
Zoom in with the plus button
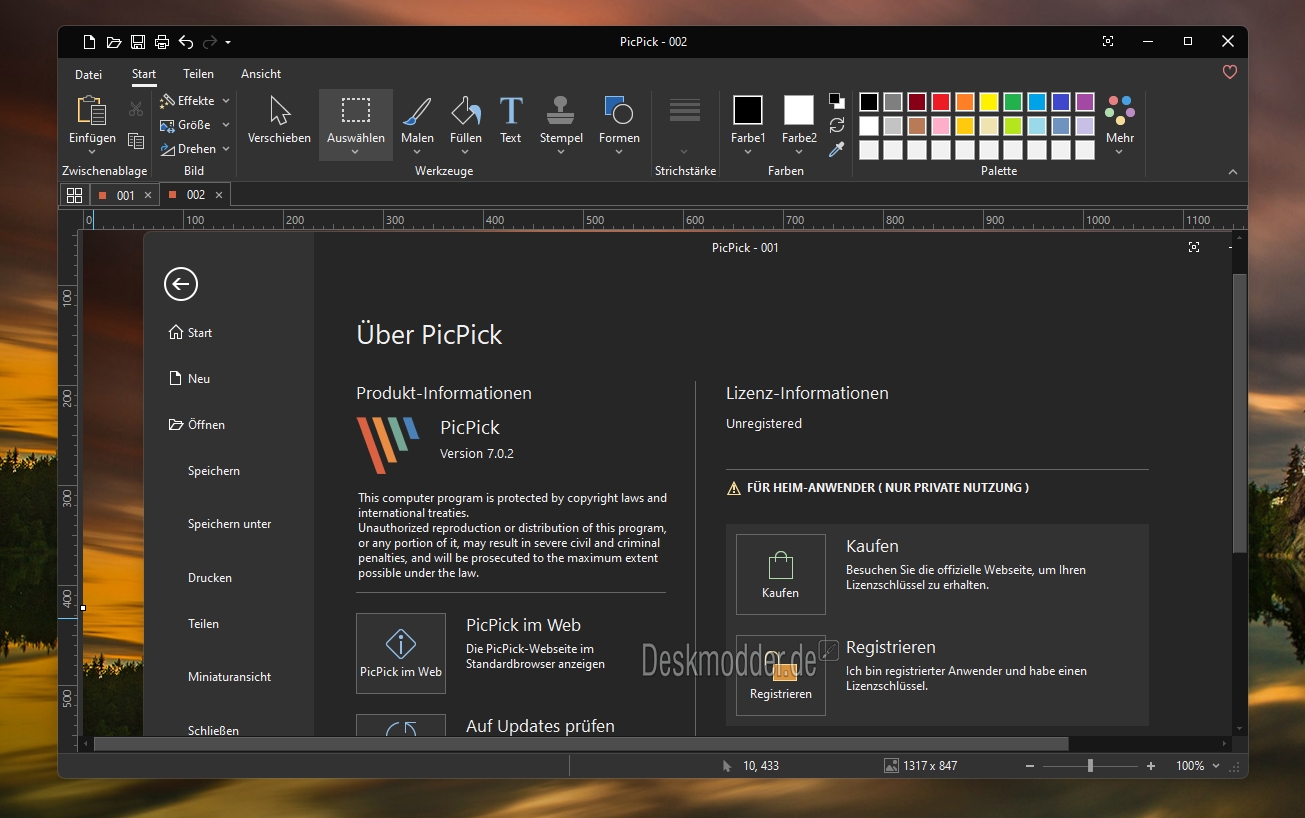(1151, 766)
